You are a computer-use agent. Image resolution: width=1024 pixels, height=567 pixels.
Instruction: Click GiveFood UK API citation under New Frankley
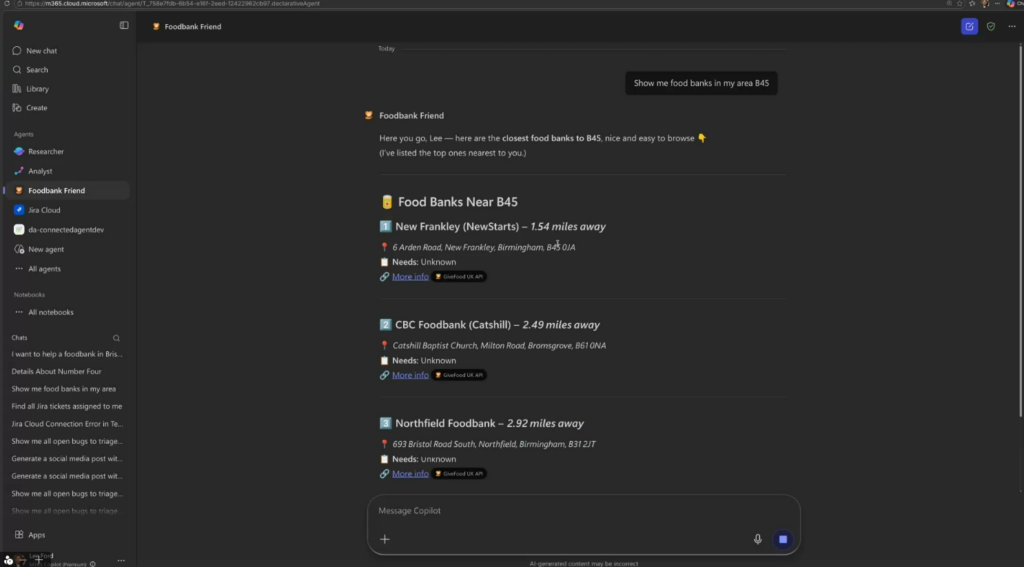click(459, 277)
